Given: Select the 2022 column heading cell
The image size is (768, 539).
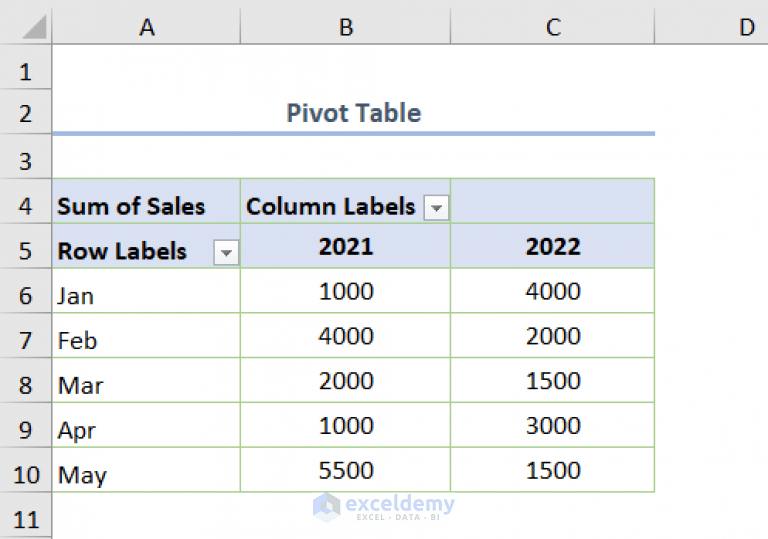Looking at the screenshot, I should (552, 246).
